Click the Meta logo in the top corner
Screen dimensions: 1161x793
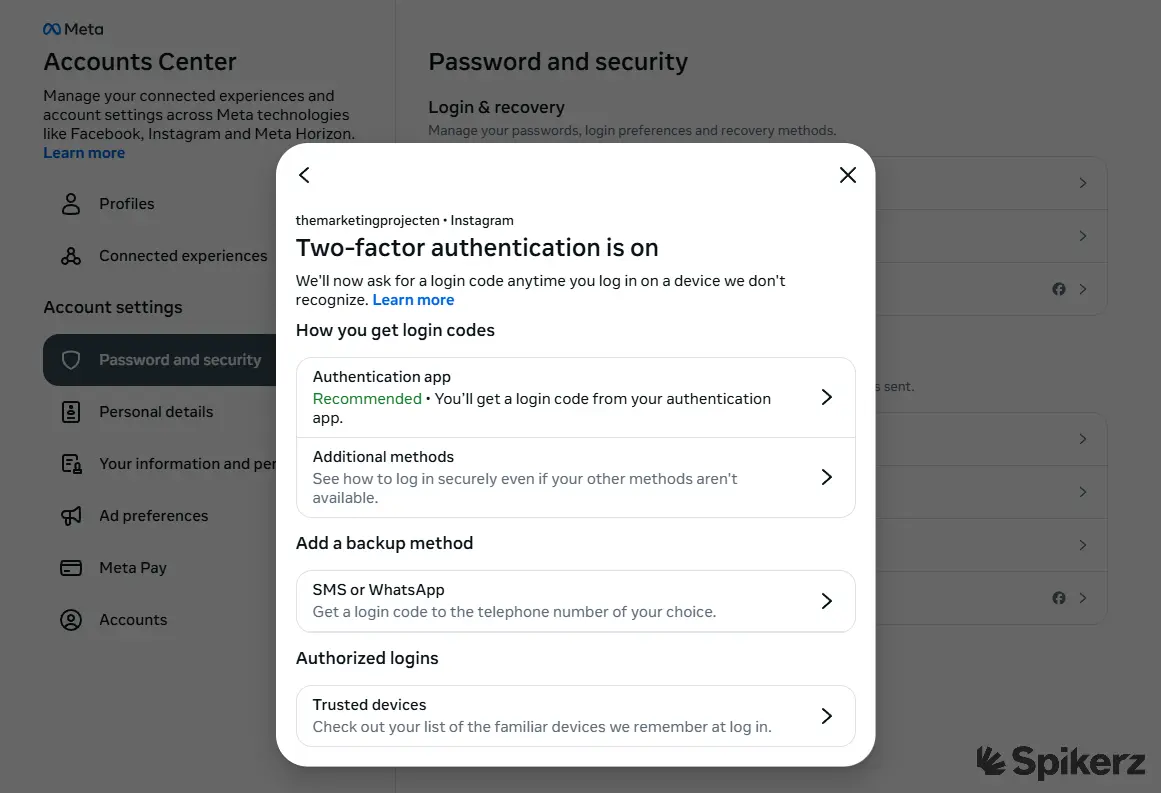71,28
